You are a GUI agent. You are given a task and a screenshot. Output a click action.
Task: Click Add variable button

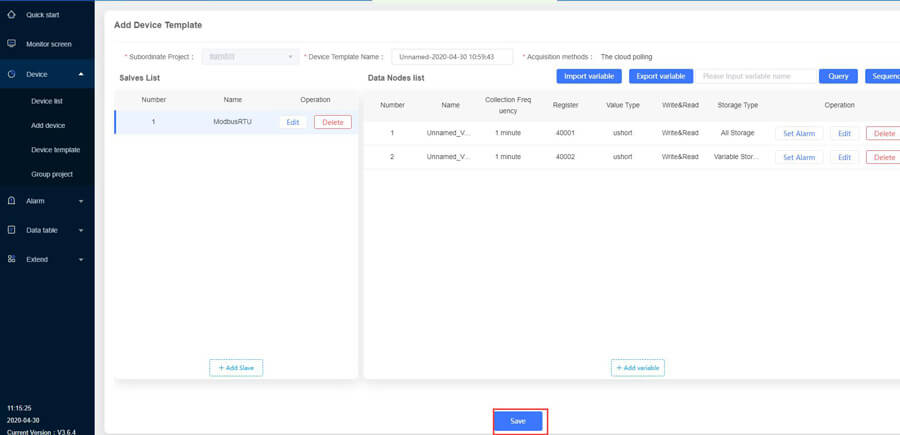click(x=638, y=368)
